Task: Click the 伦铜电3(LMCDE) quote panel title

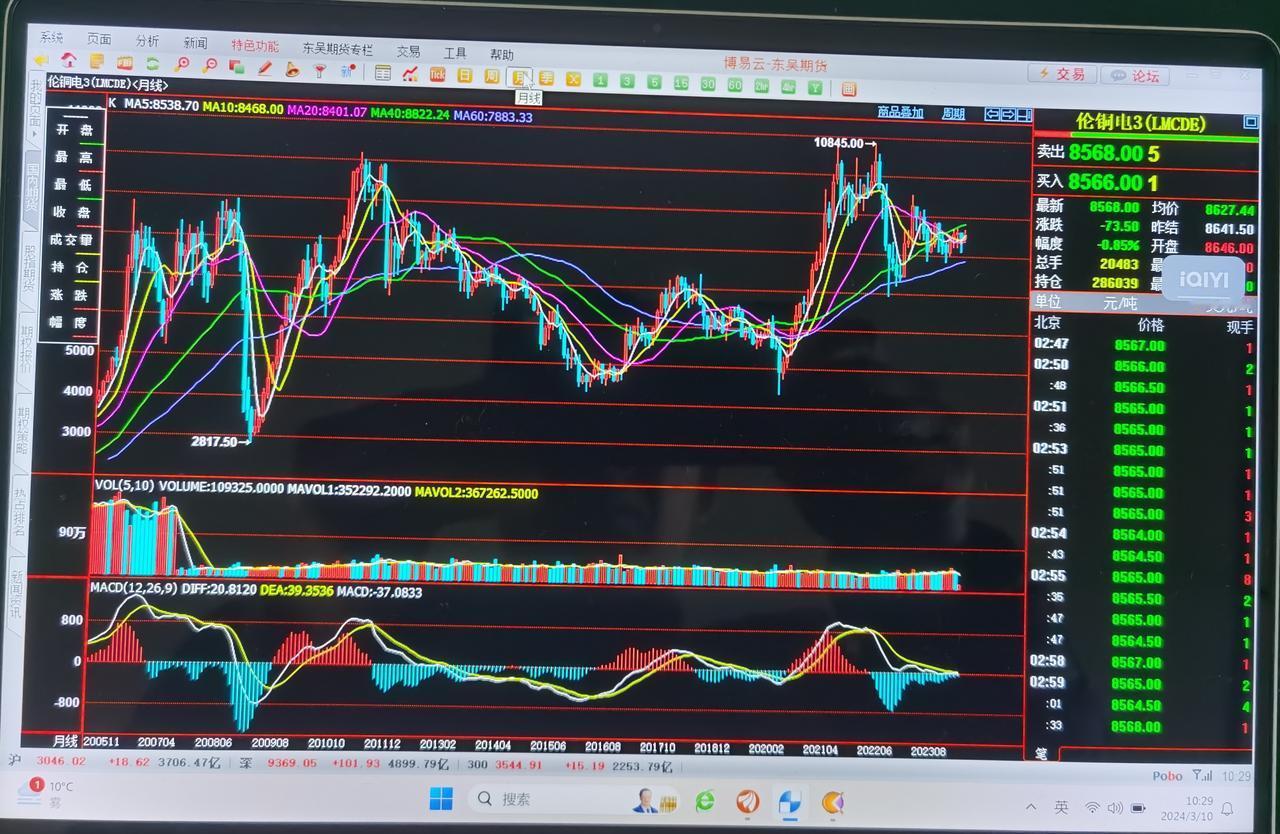Action: [x=1140, y=123]
